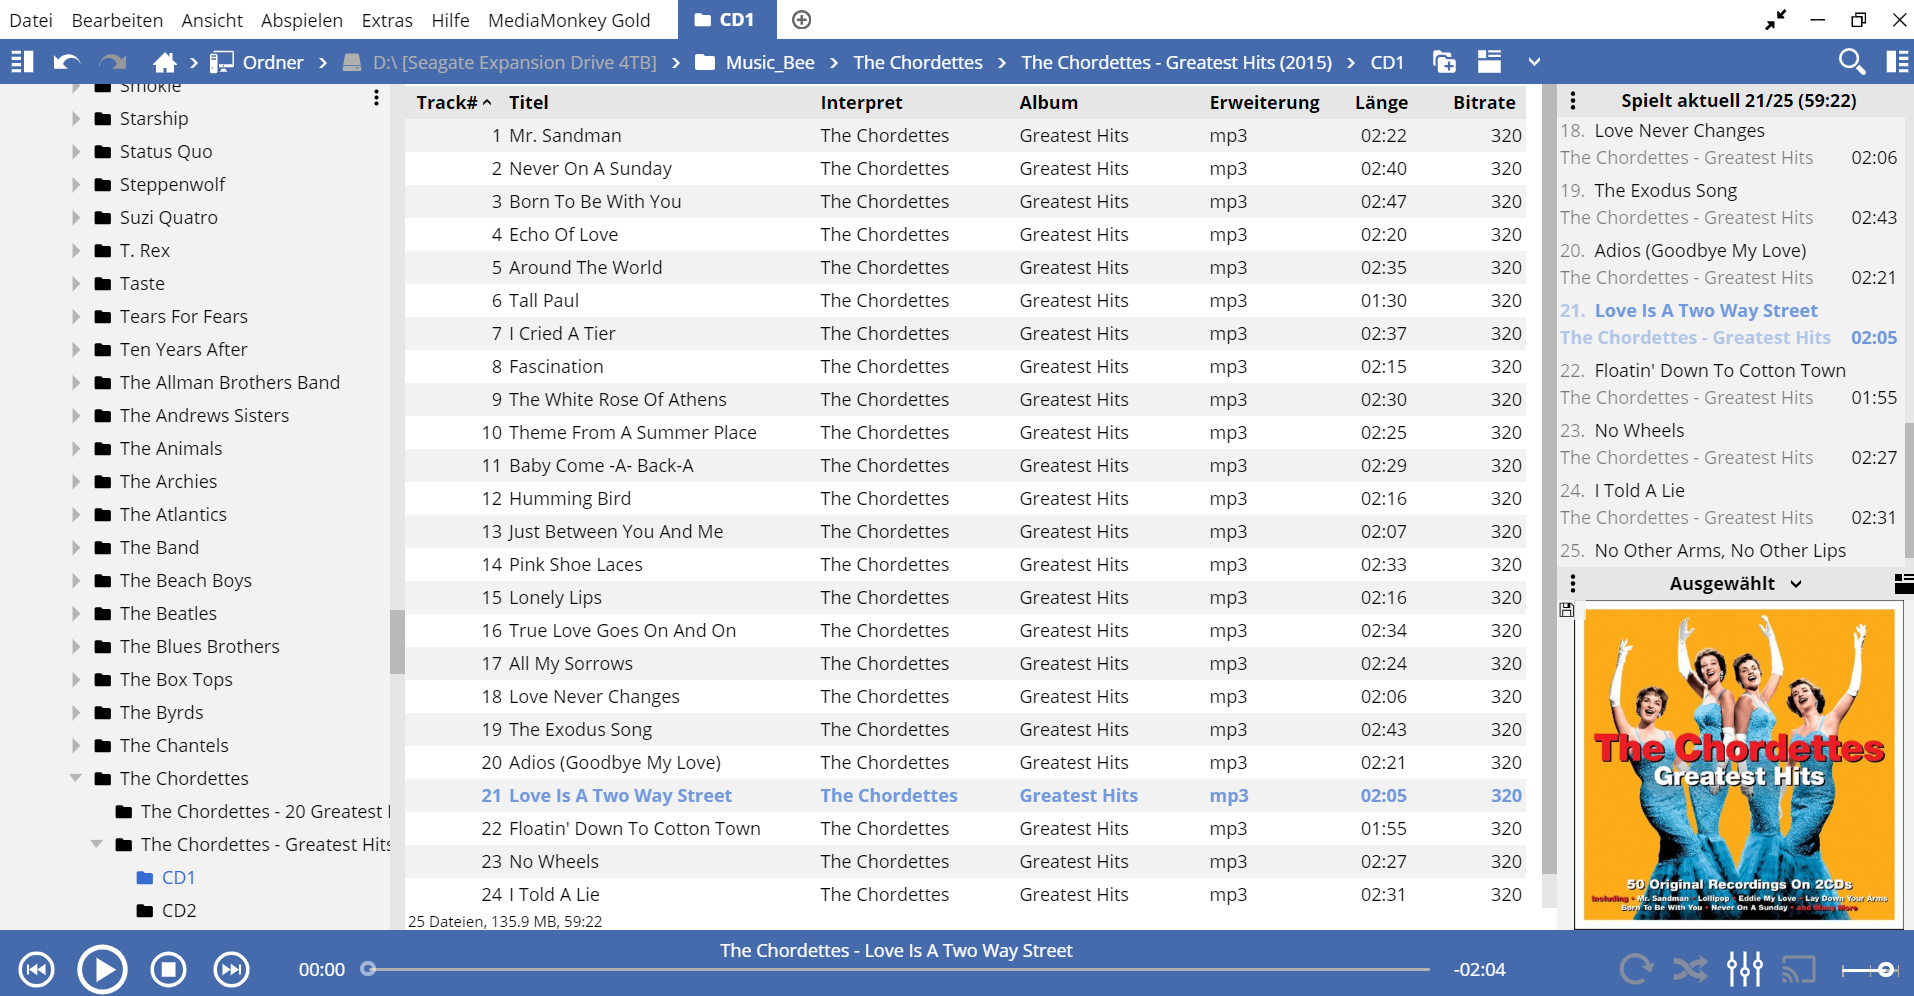Click the save artwork icon

pos(1567,609)
